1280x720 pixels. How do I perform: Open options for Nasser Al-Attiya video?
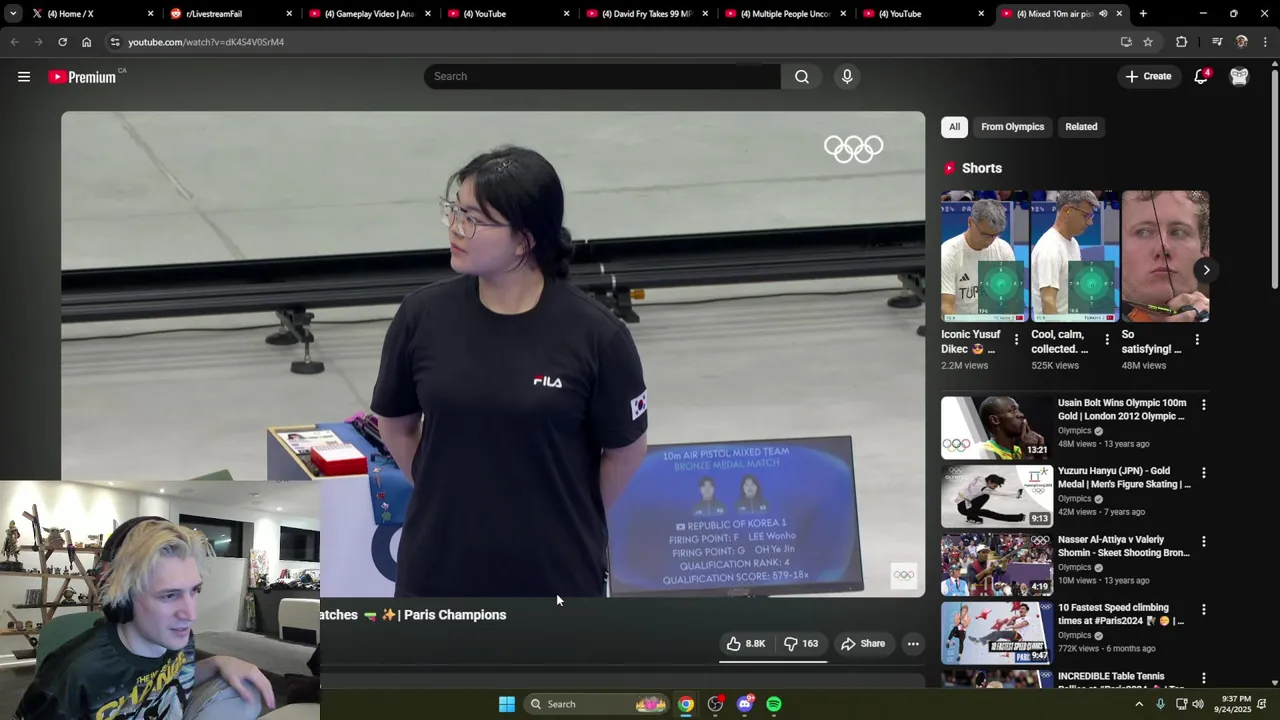click(1203, 542)
